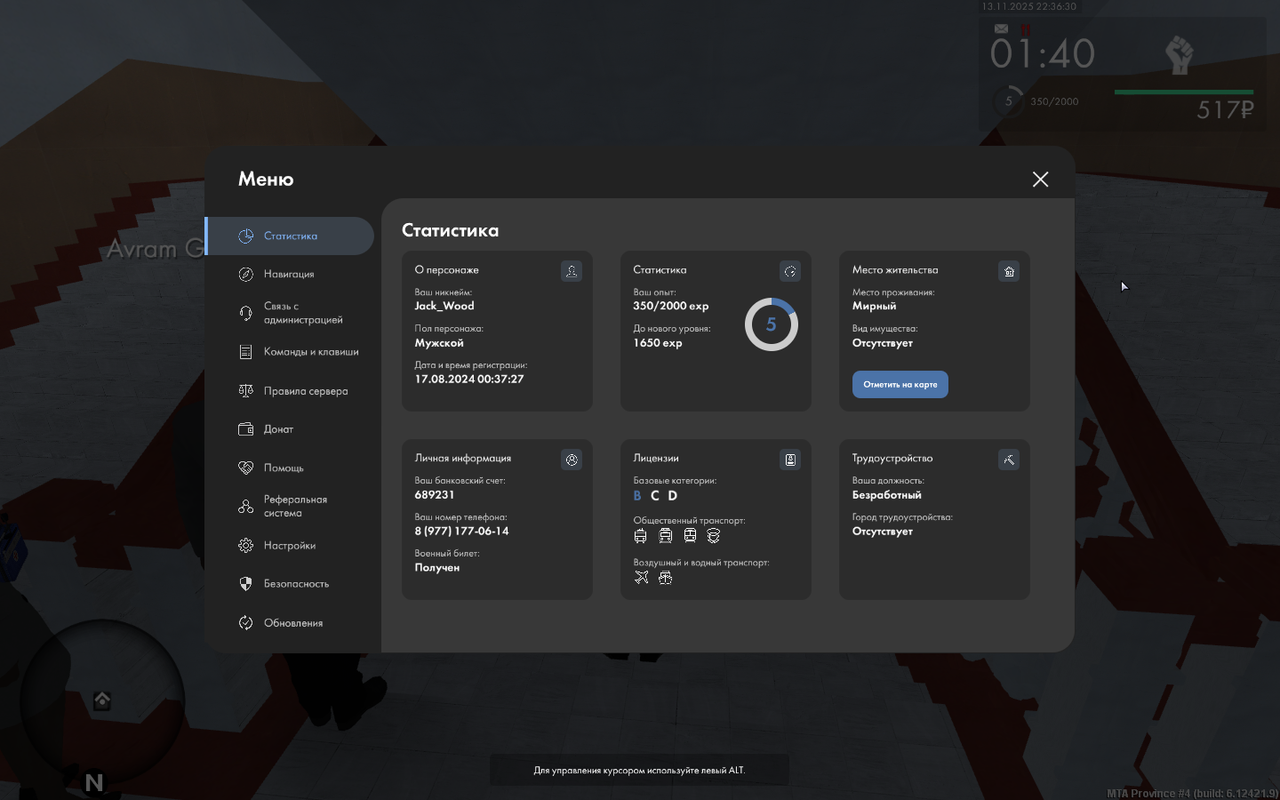Viewport: 1280px width, 800px height.
Task: Click the airplane license icon
Action: point(641,577)
